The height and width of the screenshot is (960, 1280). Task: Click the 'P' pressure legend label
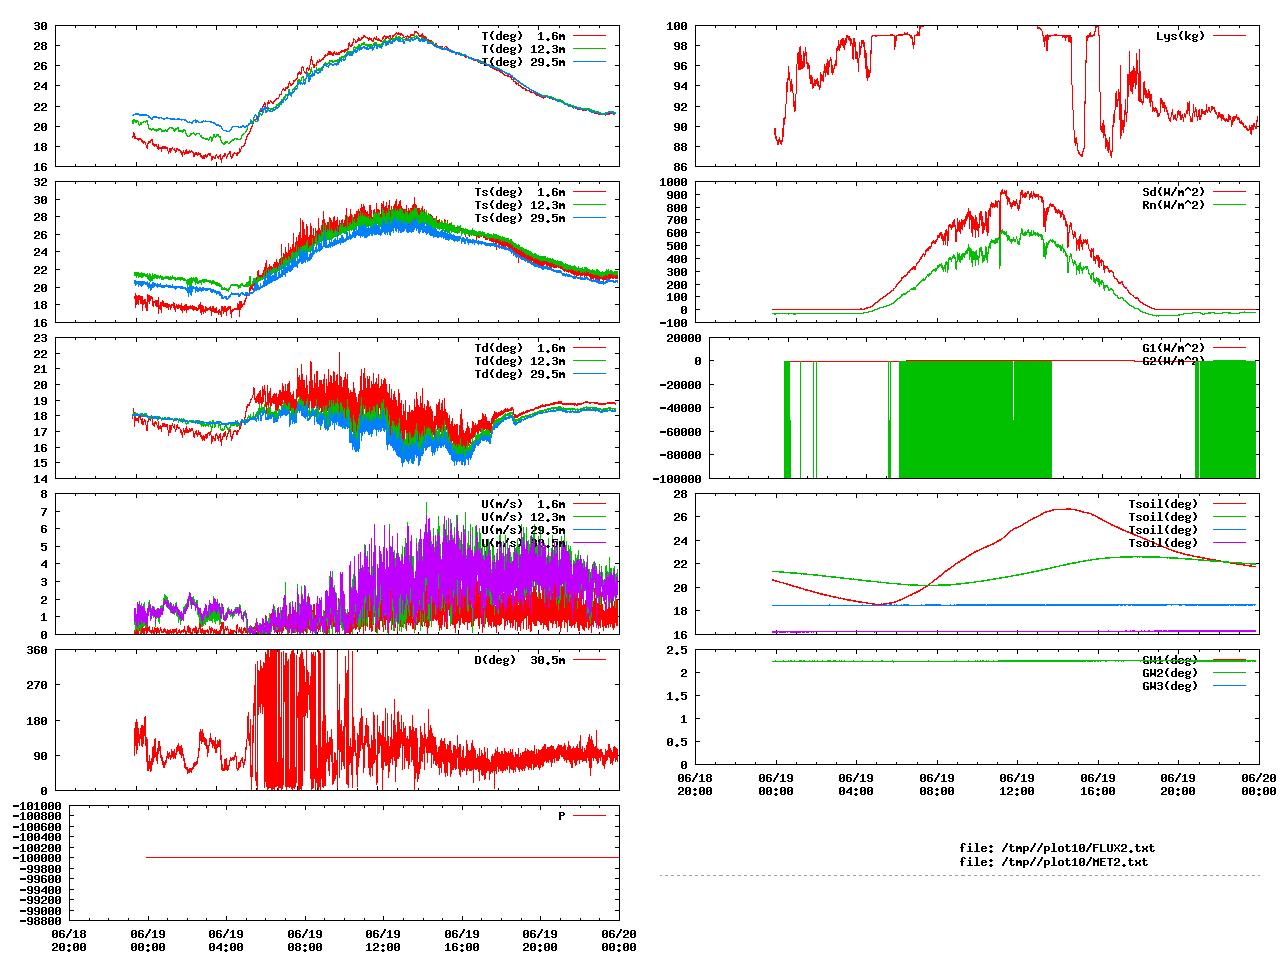pyautogui.click(x=562, y=816)
